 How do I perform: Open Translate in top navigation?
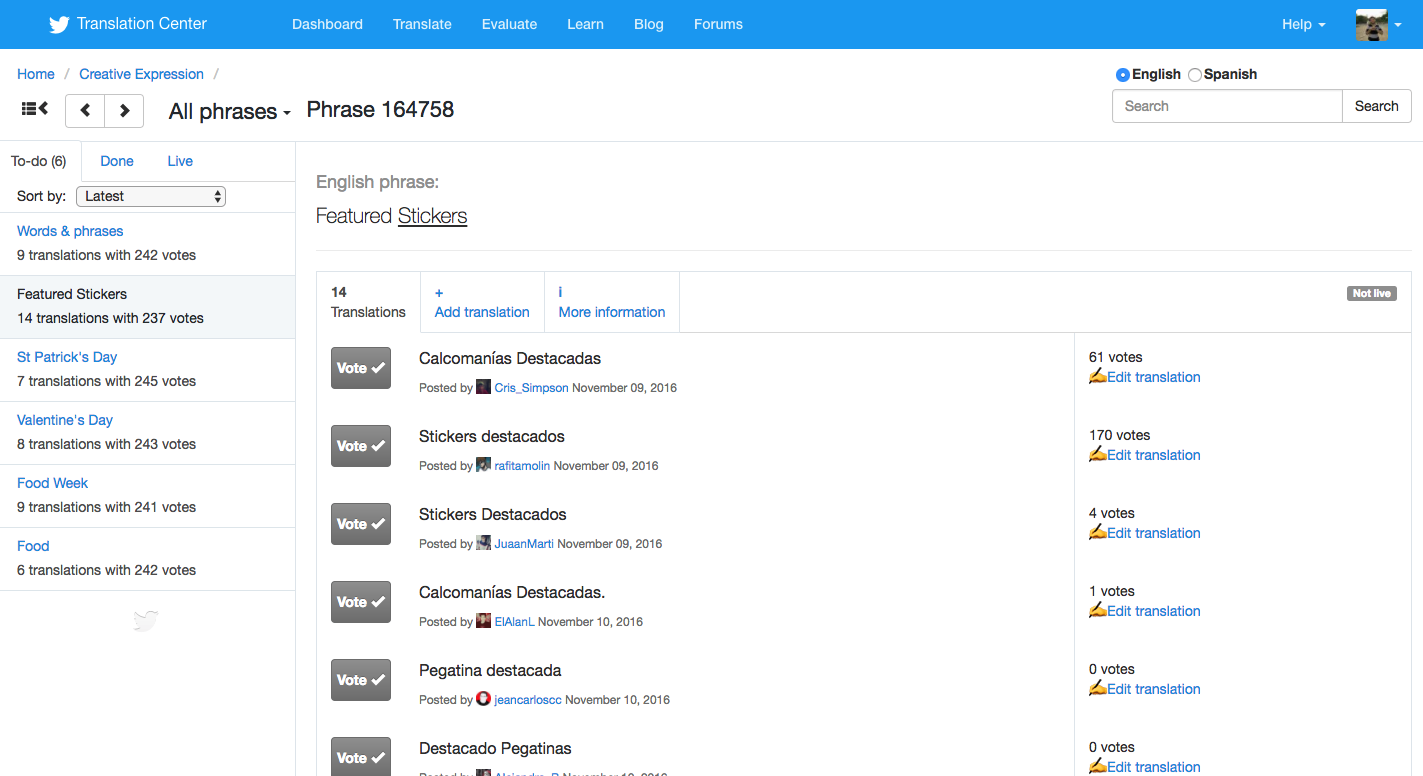[422, 24]
